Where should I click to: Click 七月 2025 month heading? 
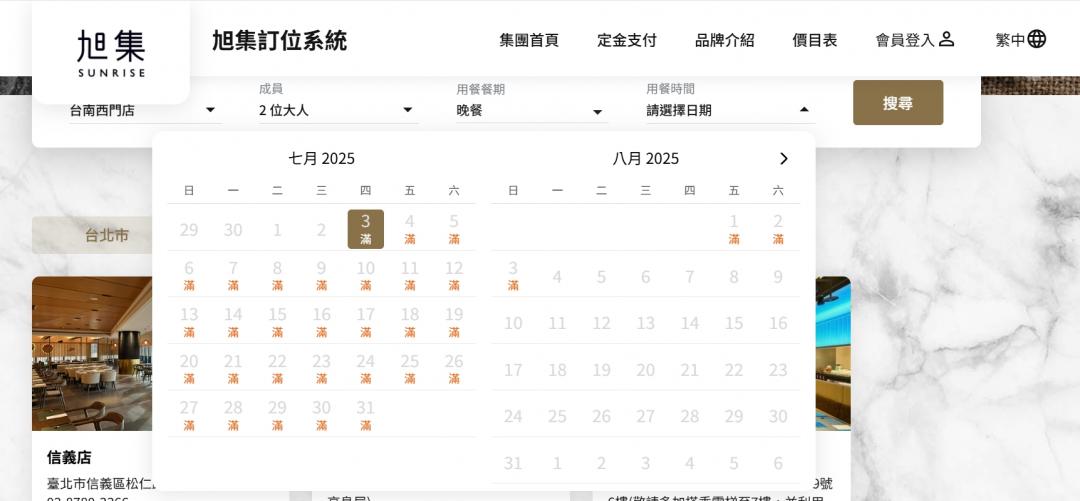point(322,159)
